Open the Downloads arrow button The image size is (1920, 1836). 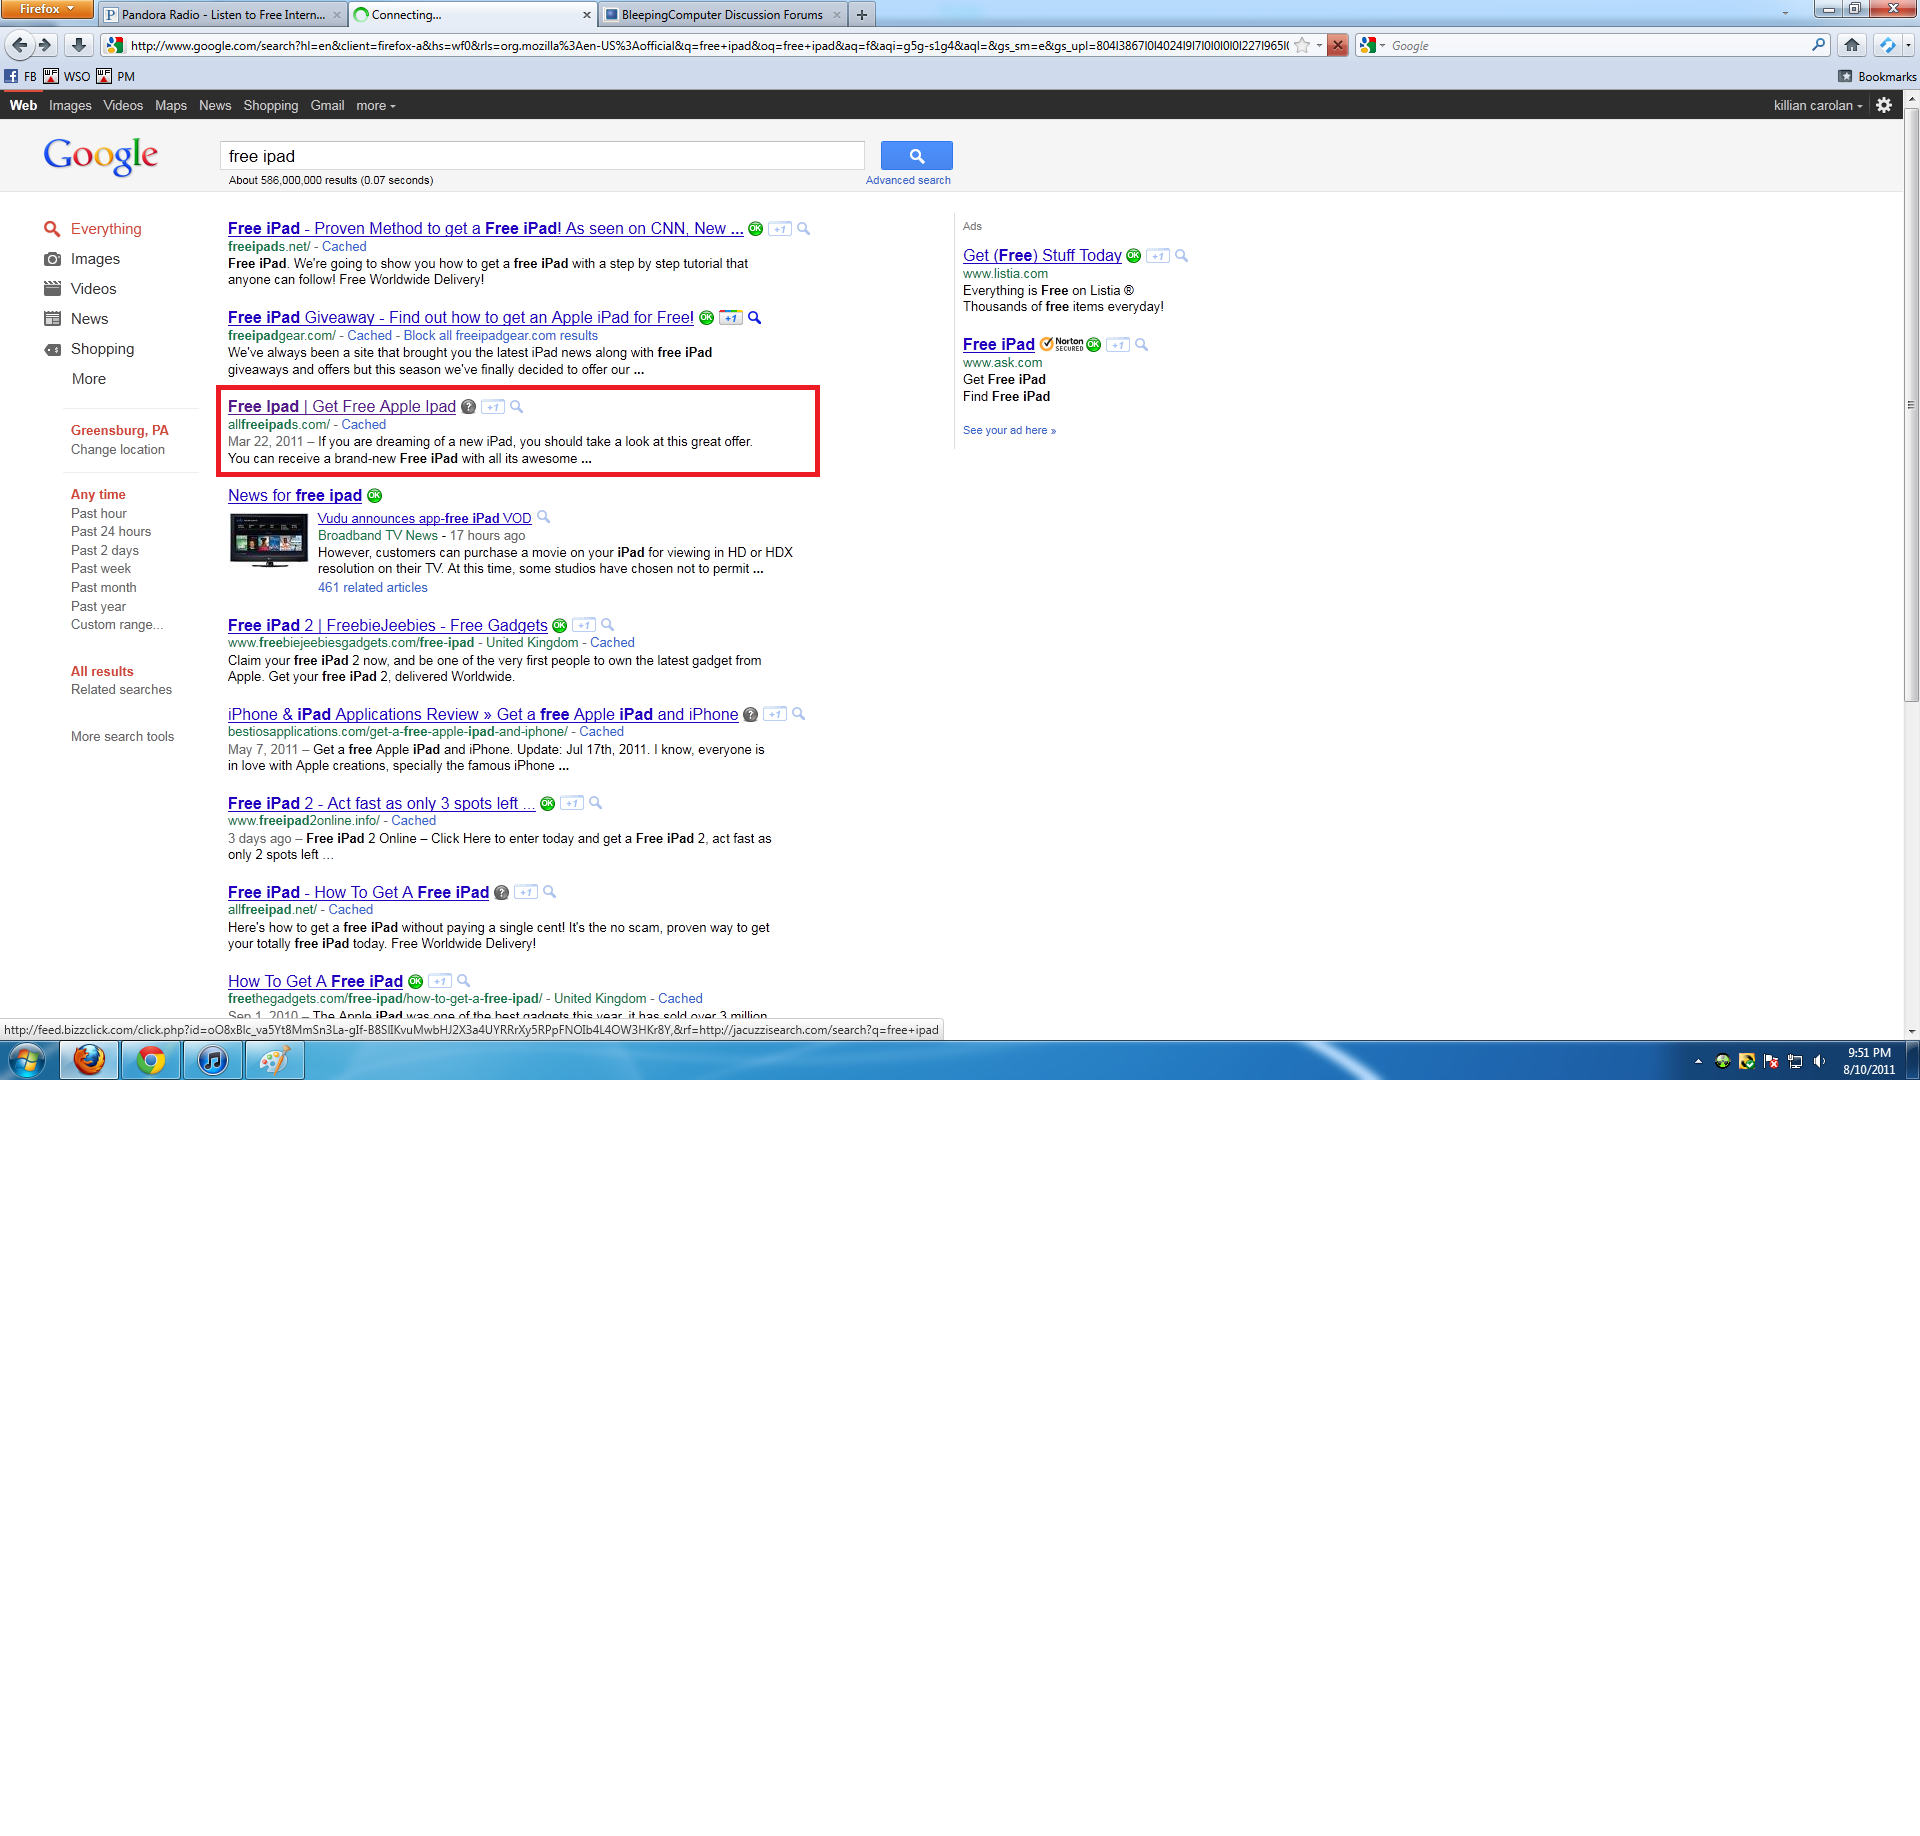(x=78, y=45)
